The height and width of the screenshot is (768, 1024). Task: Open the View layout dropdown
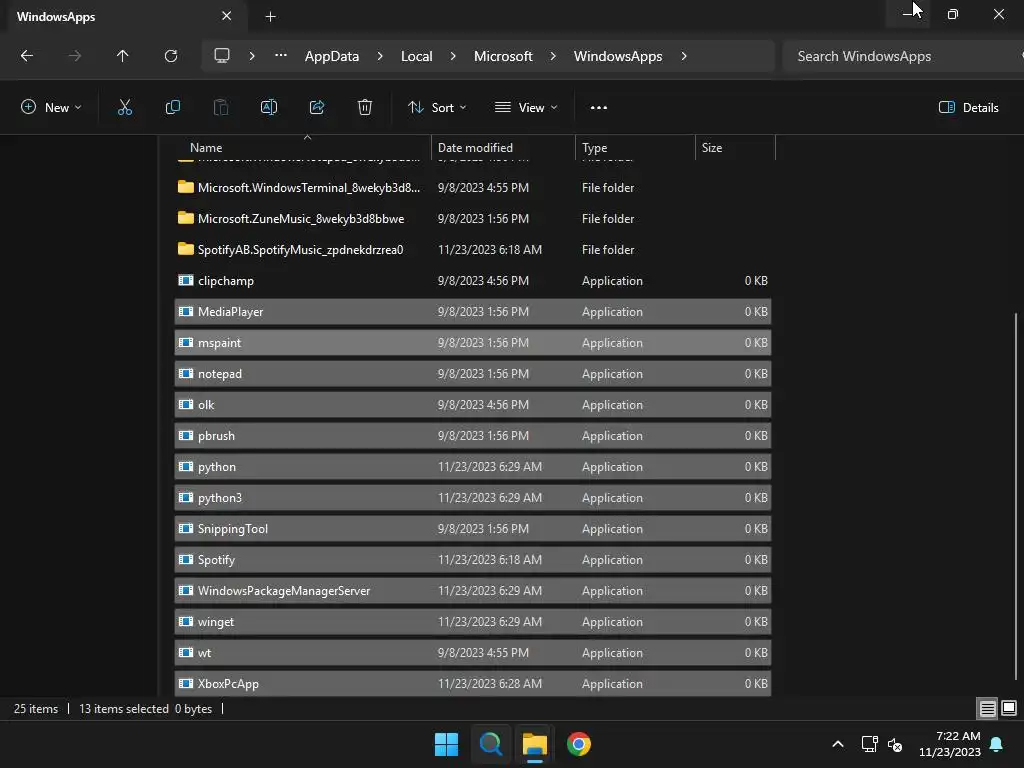pyautogui.click(x=526, y=108)
